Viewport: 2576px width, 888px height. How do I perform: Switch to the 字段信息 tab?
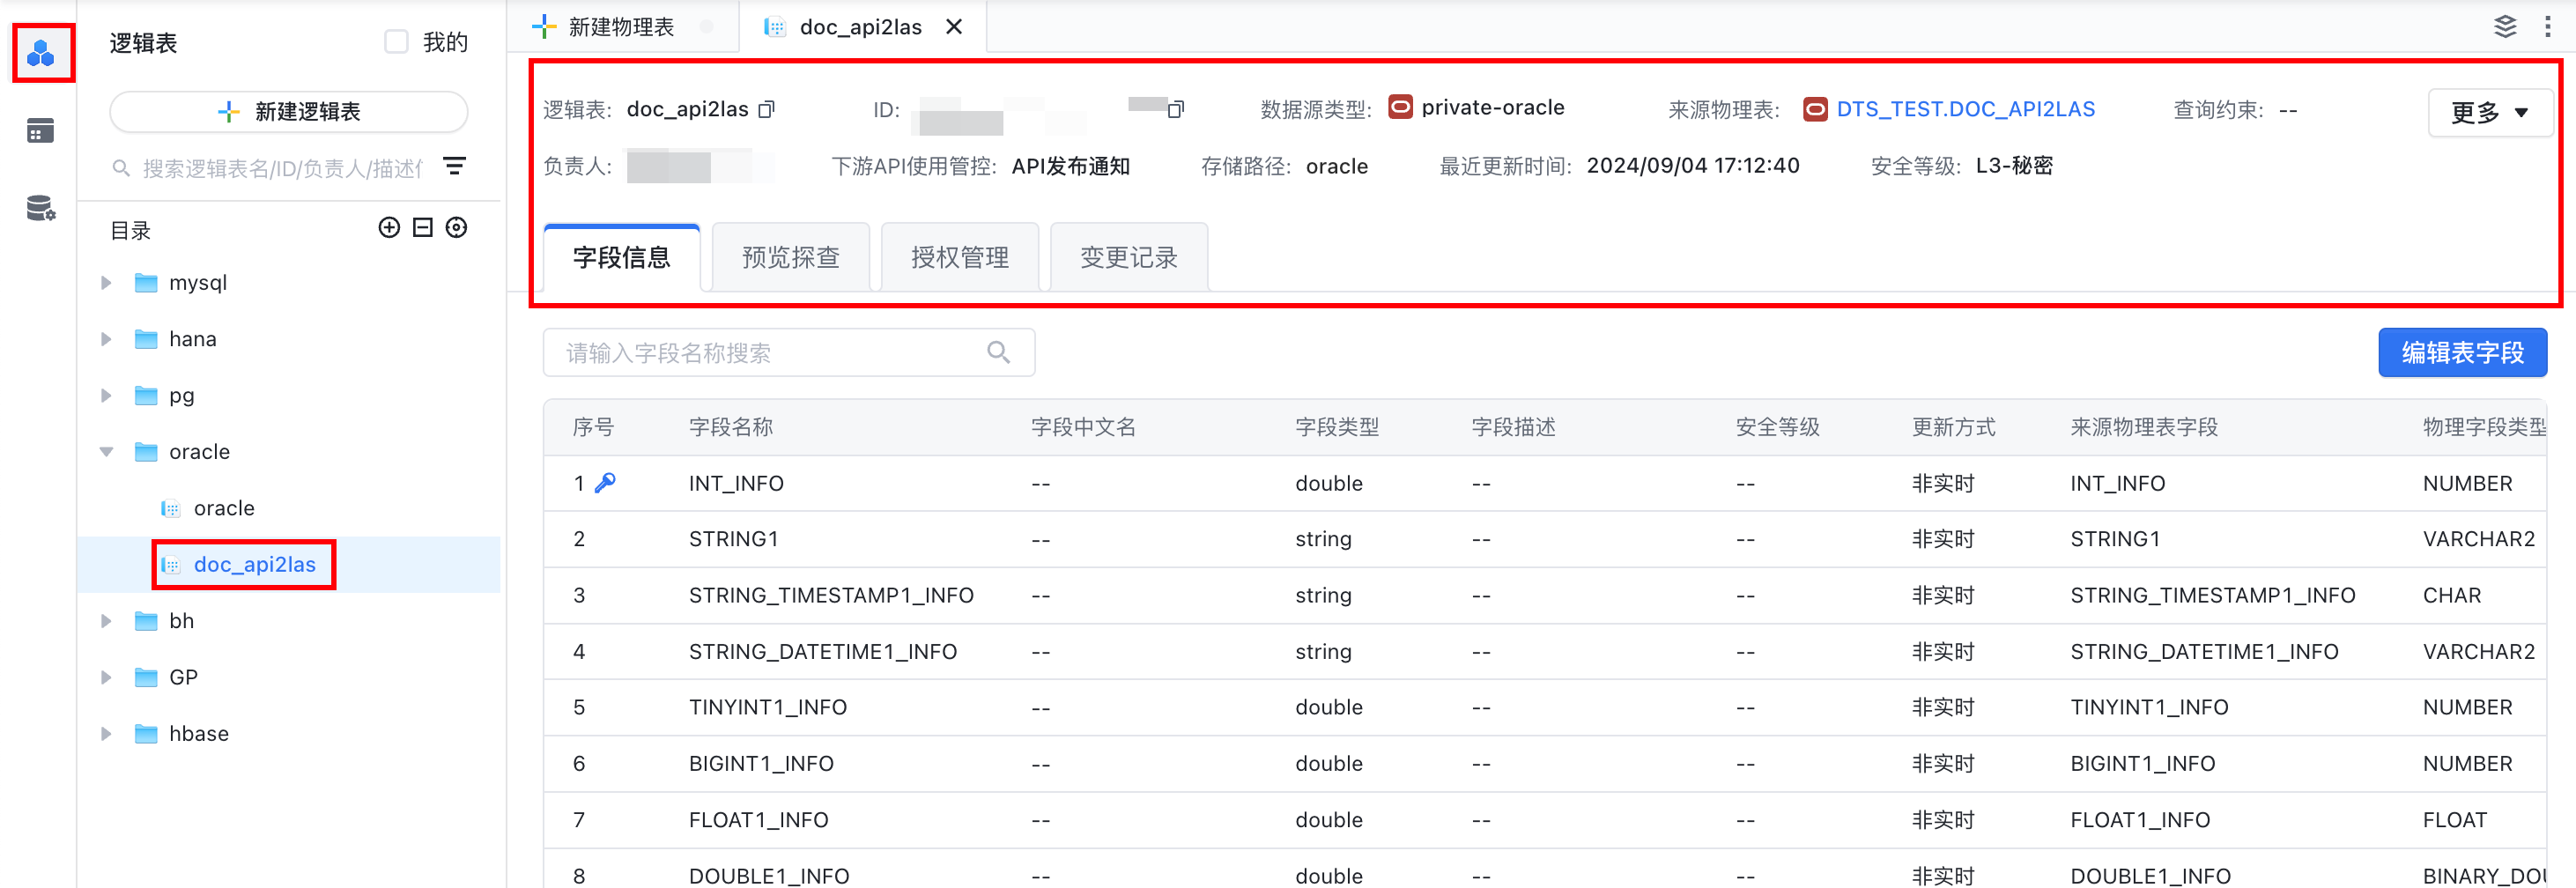pyautogui.click(x=622, y=257)
